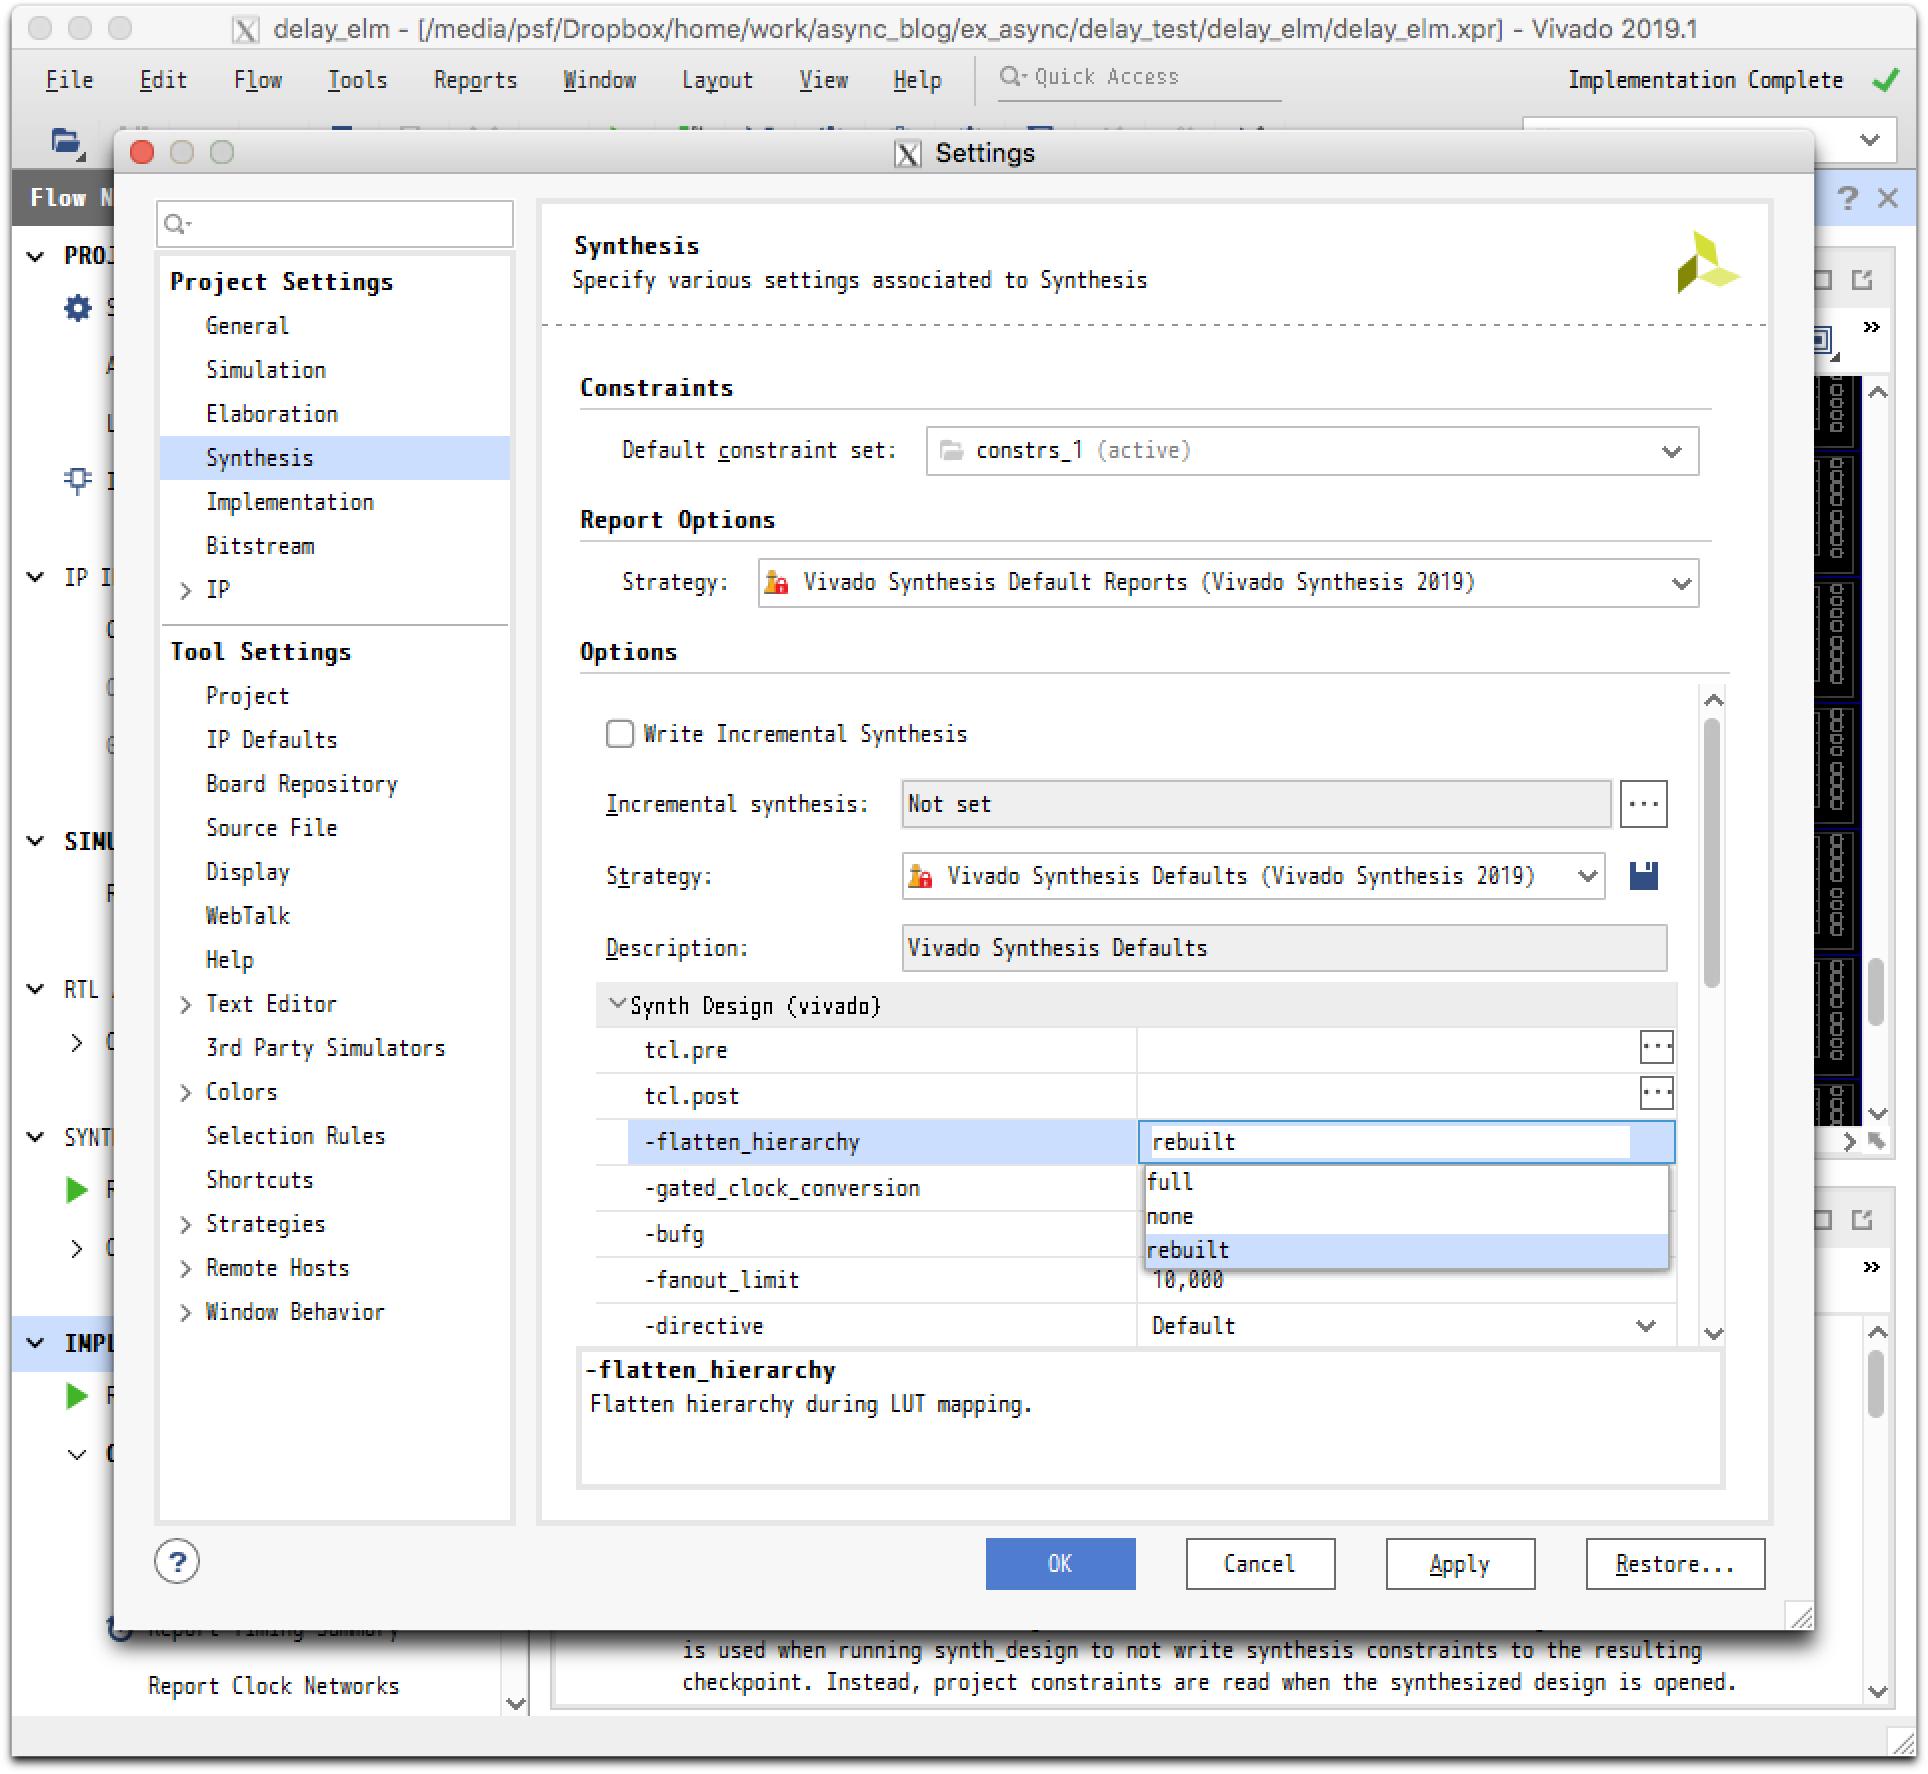Click the Apply button
This screenshot has height=1774, width=1928.
point(1459,1564)
